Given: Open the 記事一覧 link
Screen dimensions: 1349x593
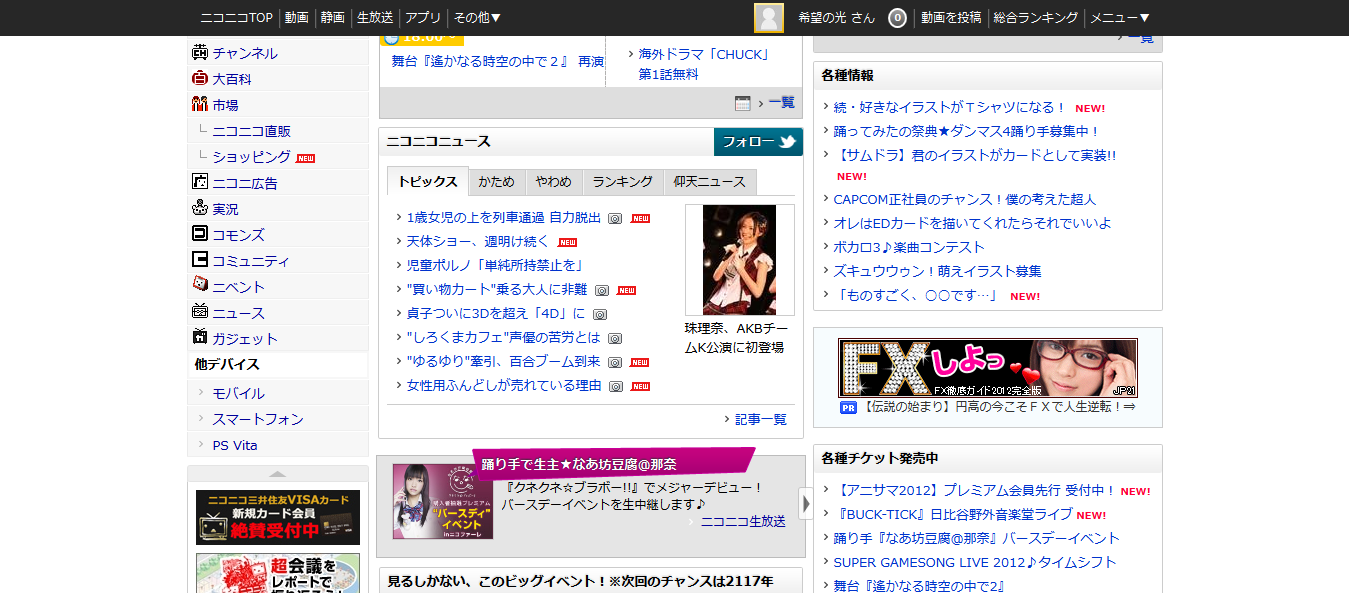Looking at the screenshot, I should point(761,419).
